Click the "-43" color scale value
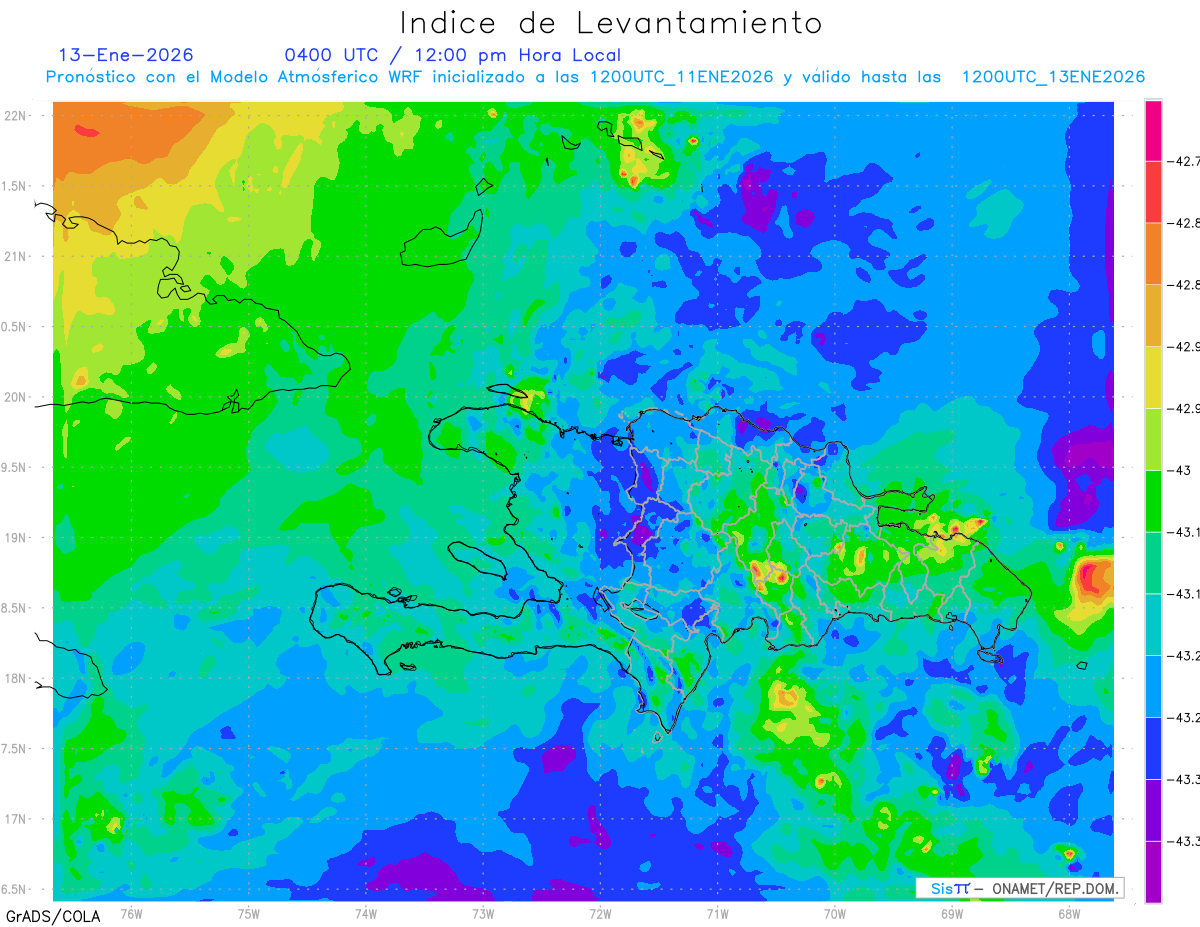This screenshot has height=927, width=1200. [x=1181, y=470]
